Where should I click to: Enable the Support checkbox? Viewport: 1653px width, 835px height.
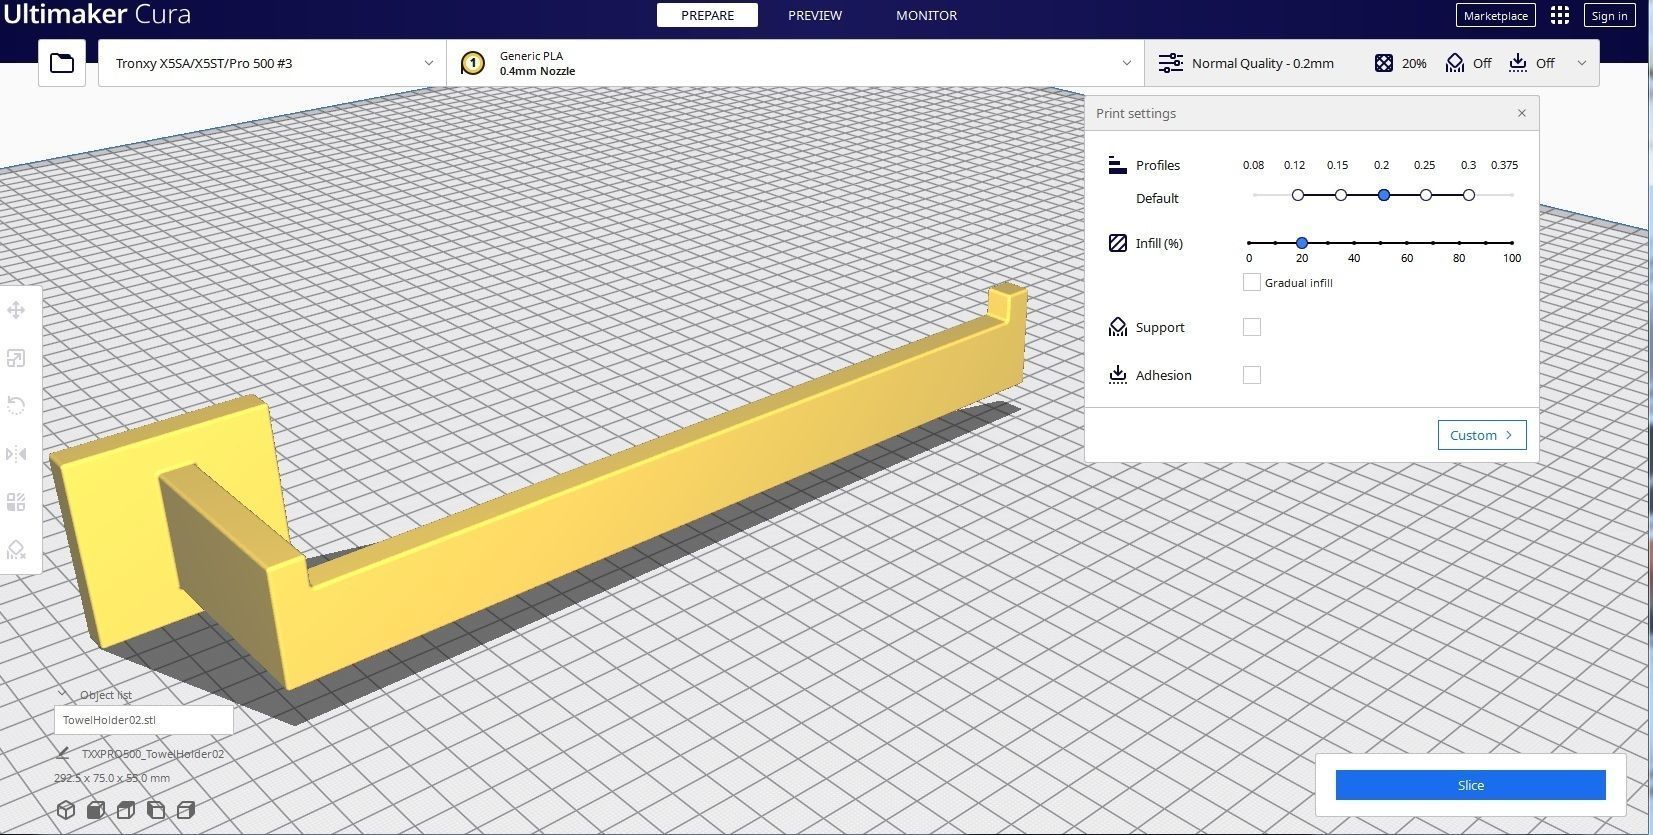click(x=1252, y=327)
